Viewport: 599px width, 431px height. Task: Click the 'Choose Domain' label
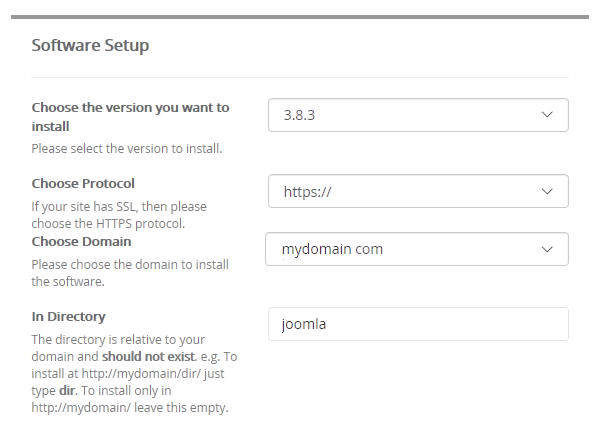point(81,241)
